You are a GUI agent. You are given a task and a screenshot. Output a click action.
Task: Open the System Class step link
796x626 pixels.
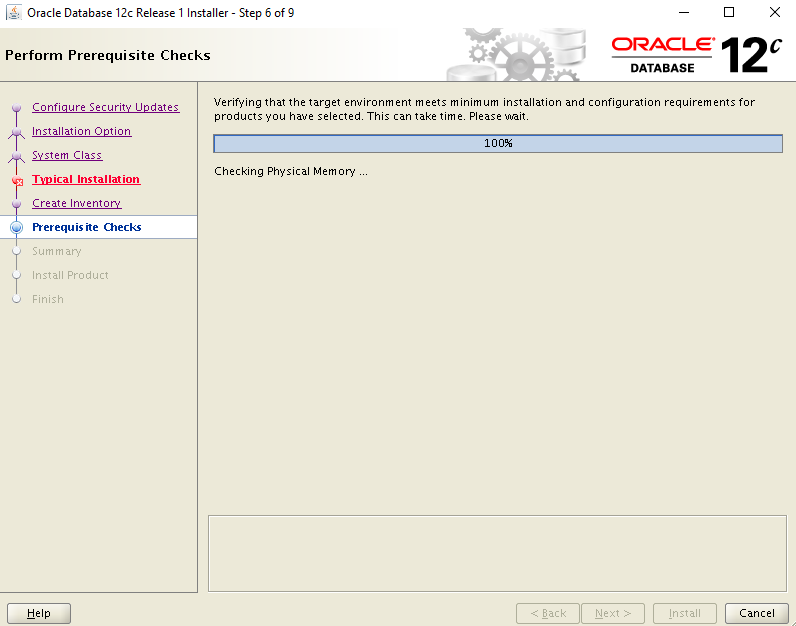point(67,155)
